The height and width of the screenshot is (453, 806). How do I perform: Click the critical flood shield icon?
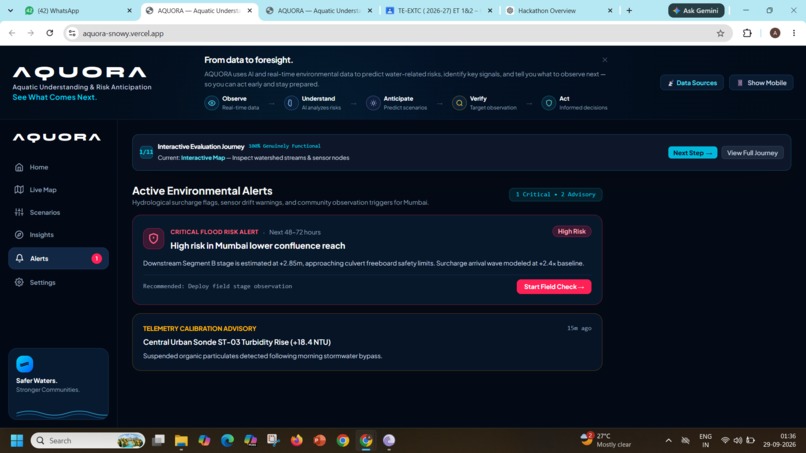pyautogui.click(x=153, y=239)
